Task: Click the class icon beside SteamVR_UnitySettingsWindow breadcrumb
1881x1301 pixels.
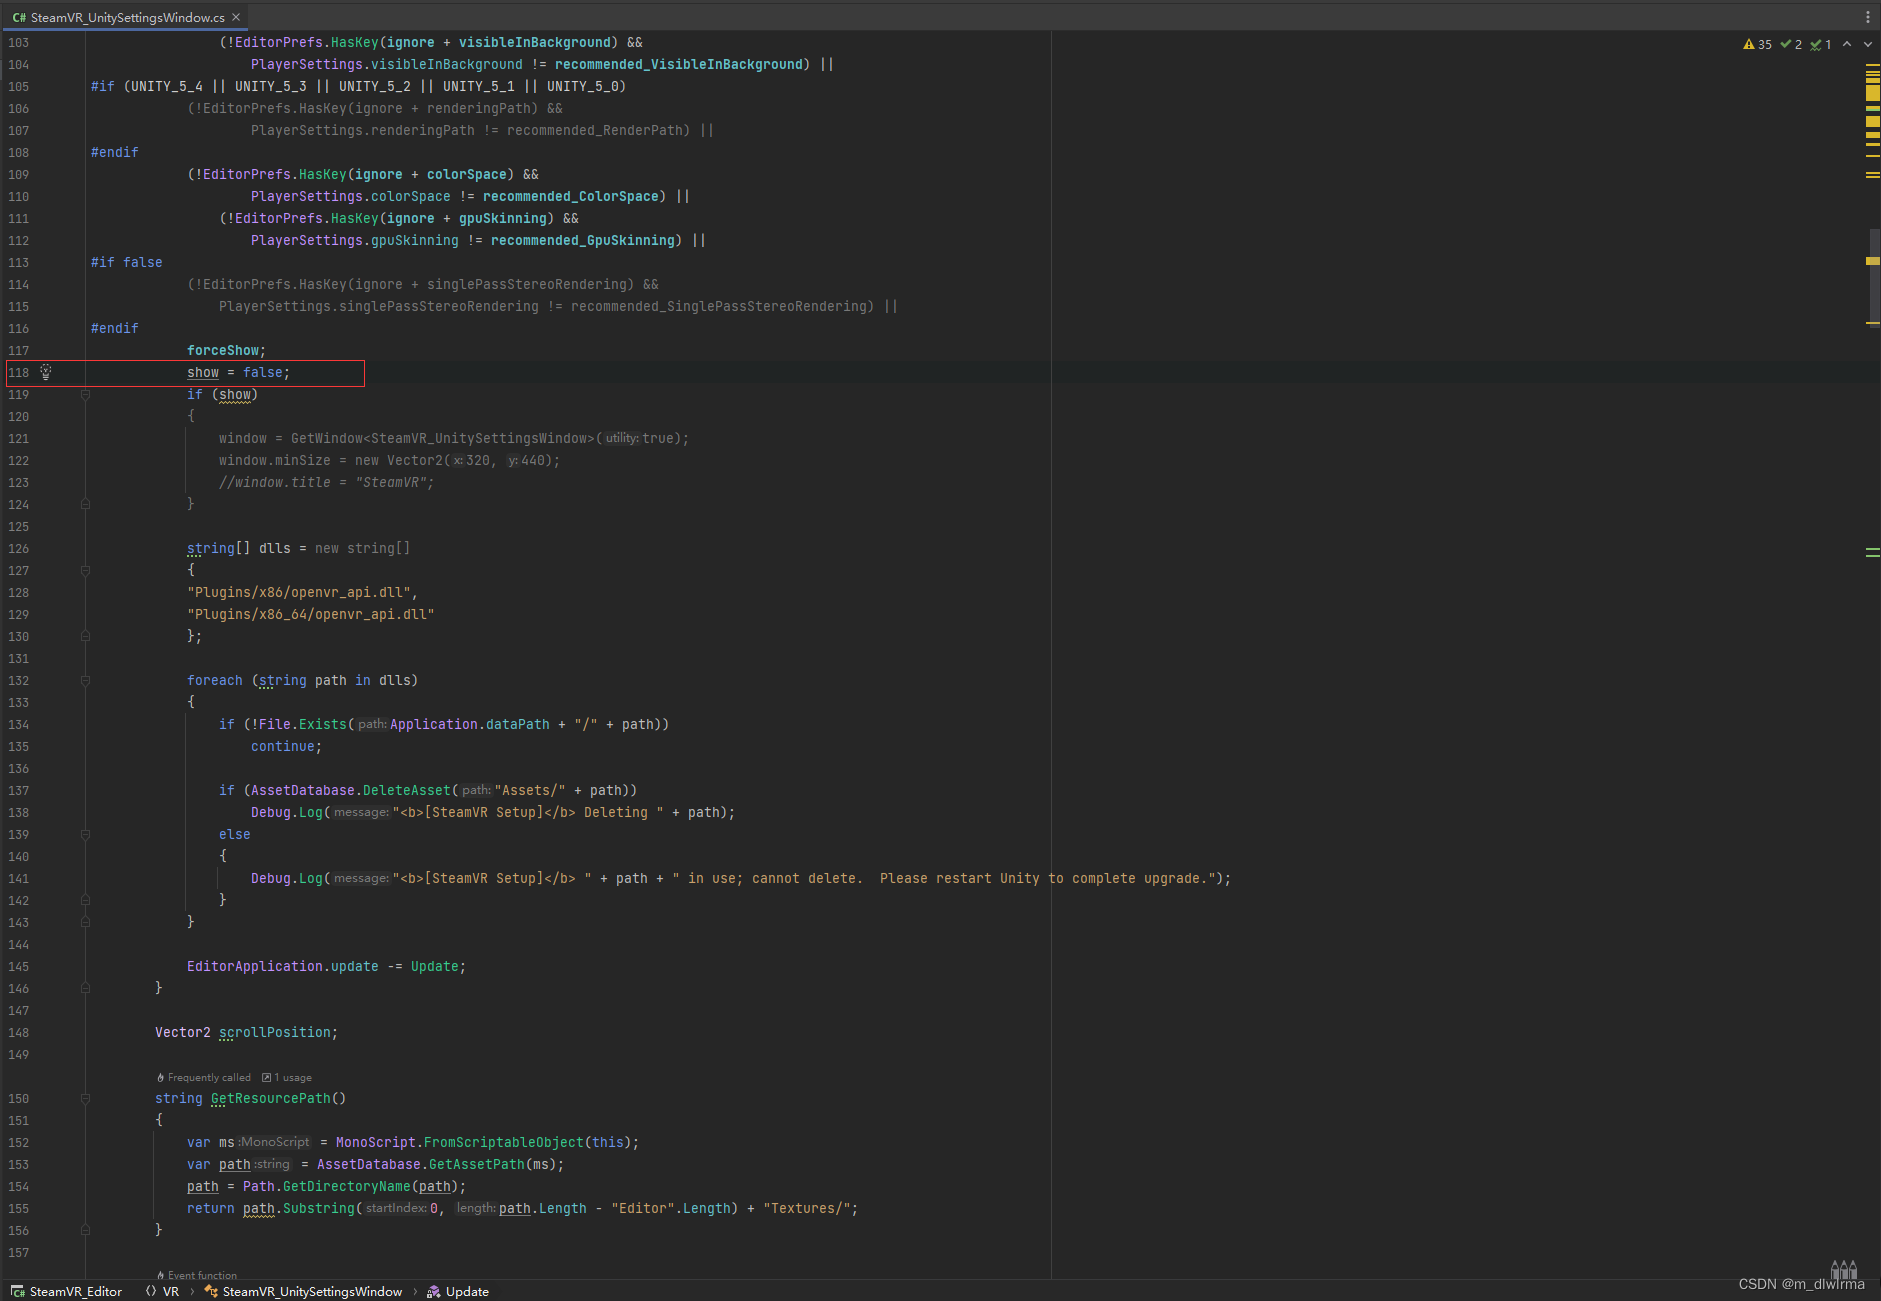Action: [x=211, y=1291]
